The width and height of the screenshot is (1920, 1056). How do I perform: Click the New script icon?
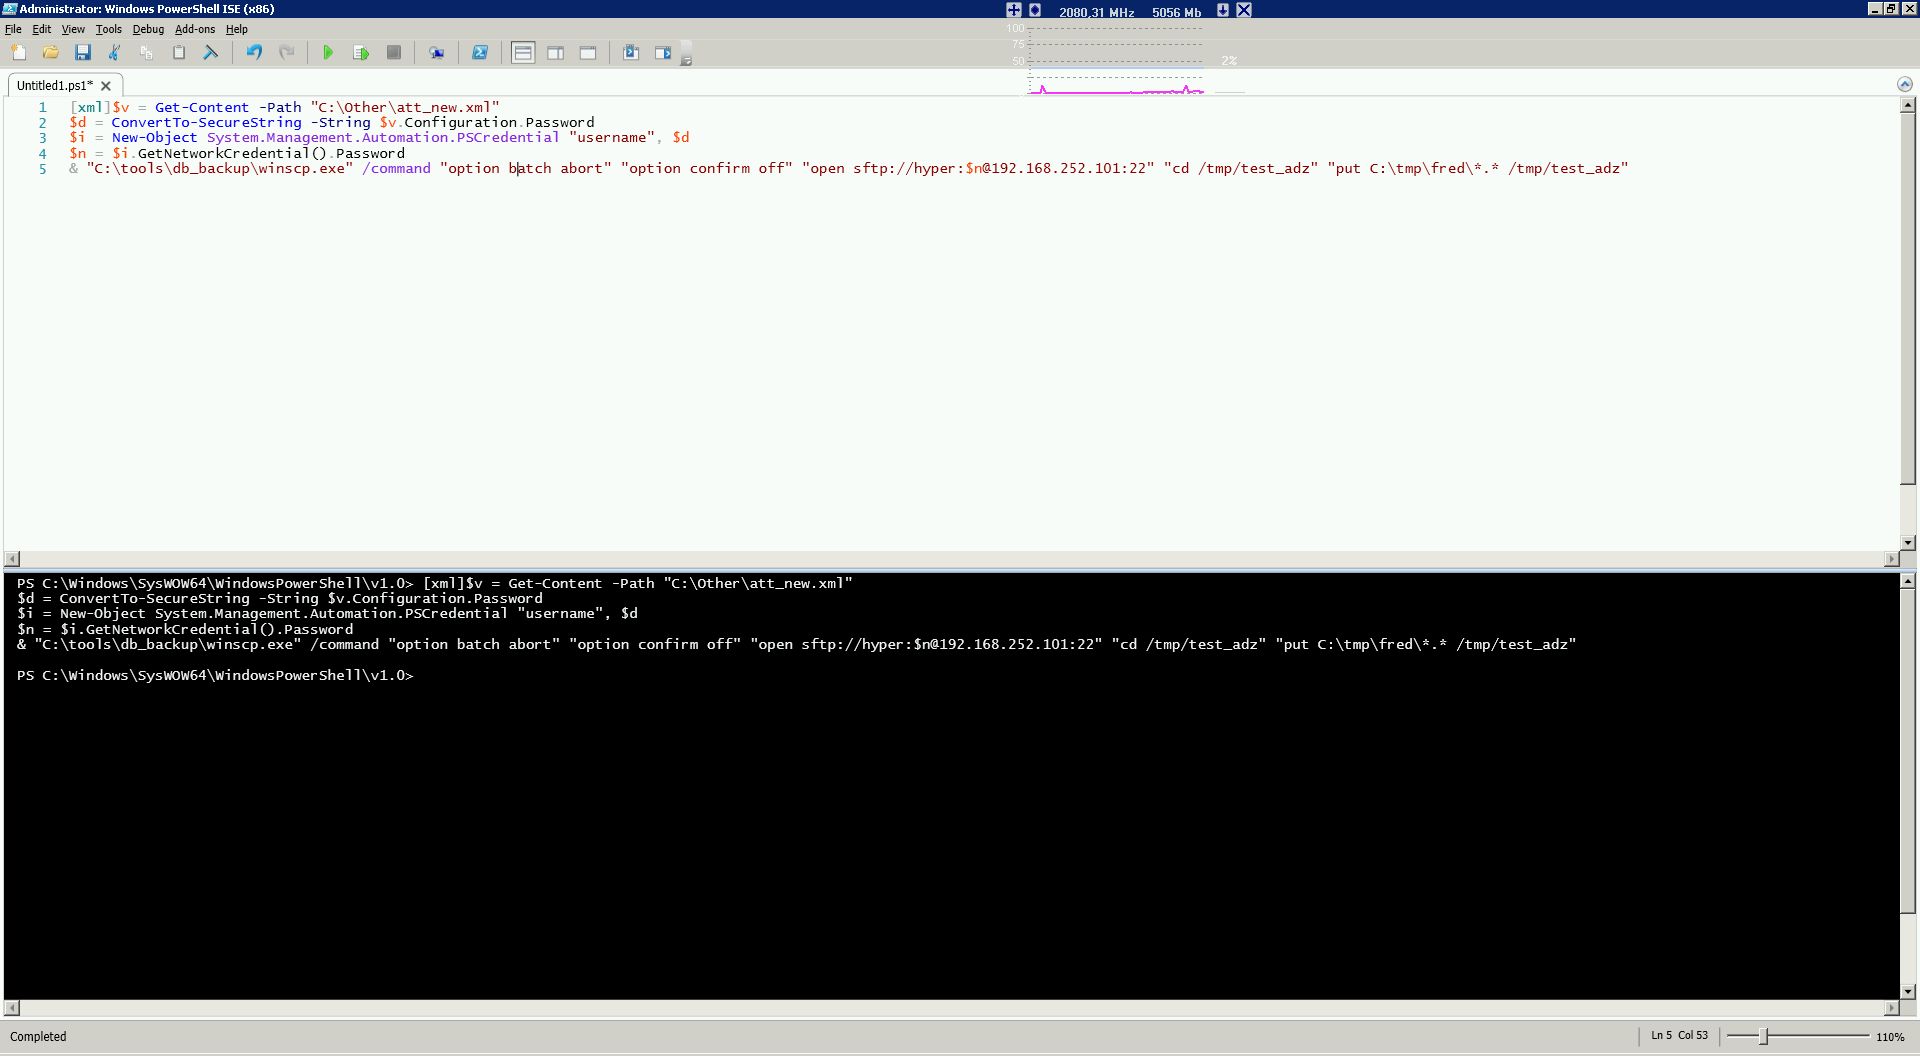pos(19,53)
